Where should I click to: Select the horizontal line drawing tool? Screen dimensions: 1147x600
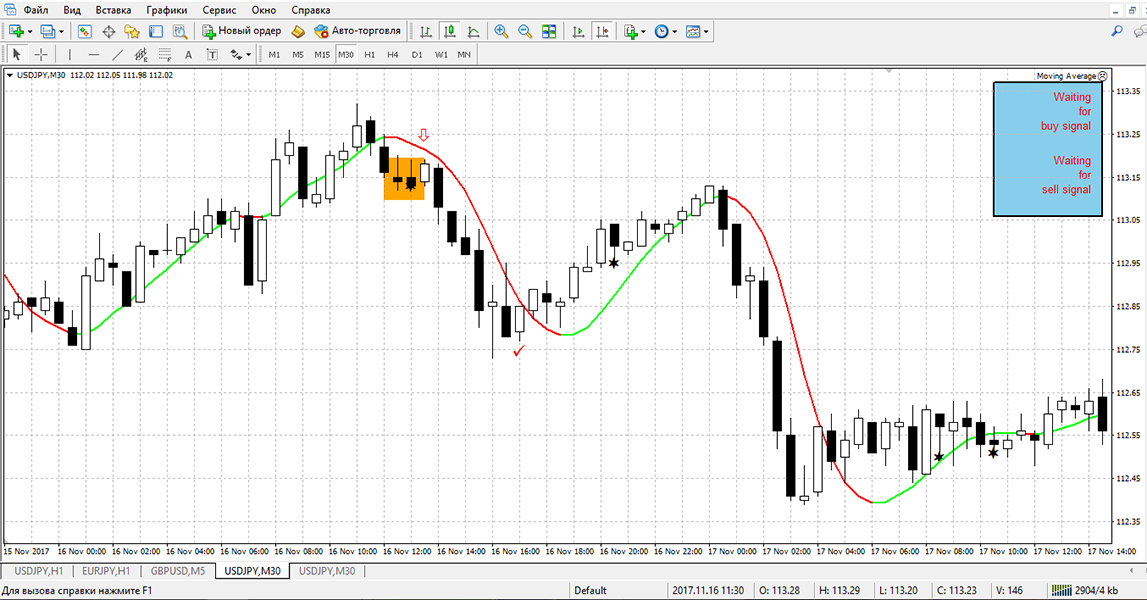tap(93, 55)
